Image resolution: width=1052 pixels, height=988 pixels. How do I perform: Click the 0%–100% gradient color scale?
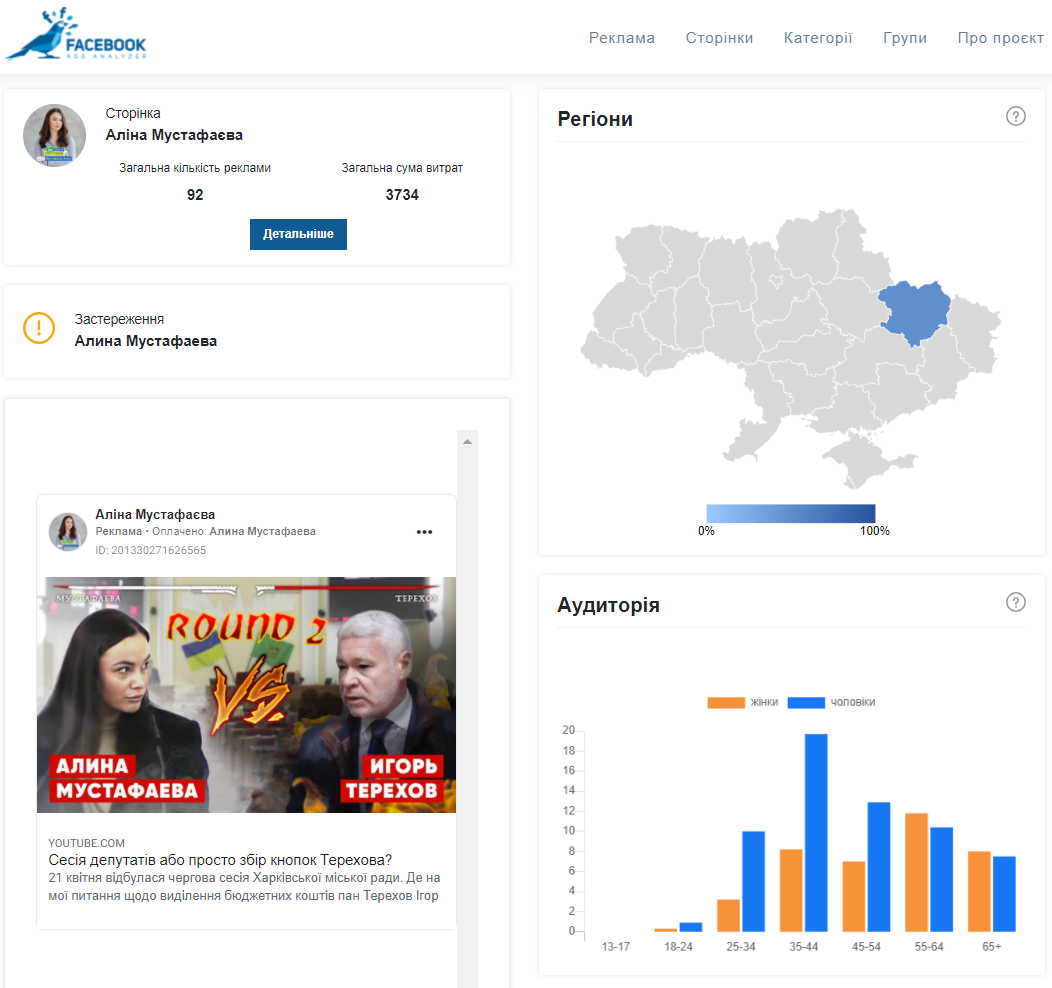[x=790, y=513]
